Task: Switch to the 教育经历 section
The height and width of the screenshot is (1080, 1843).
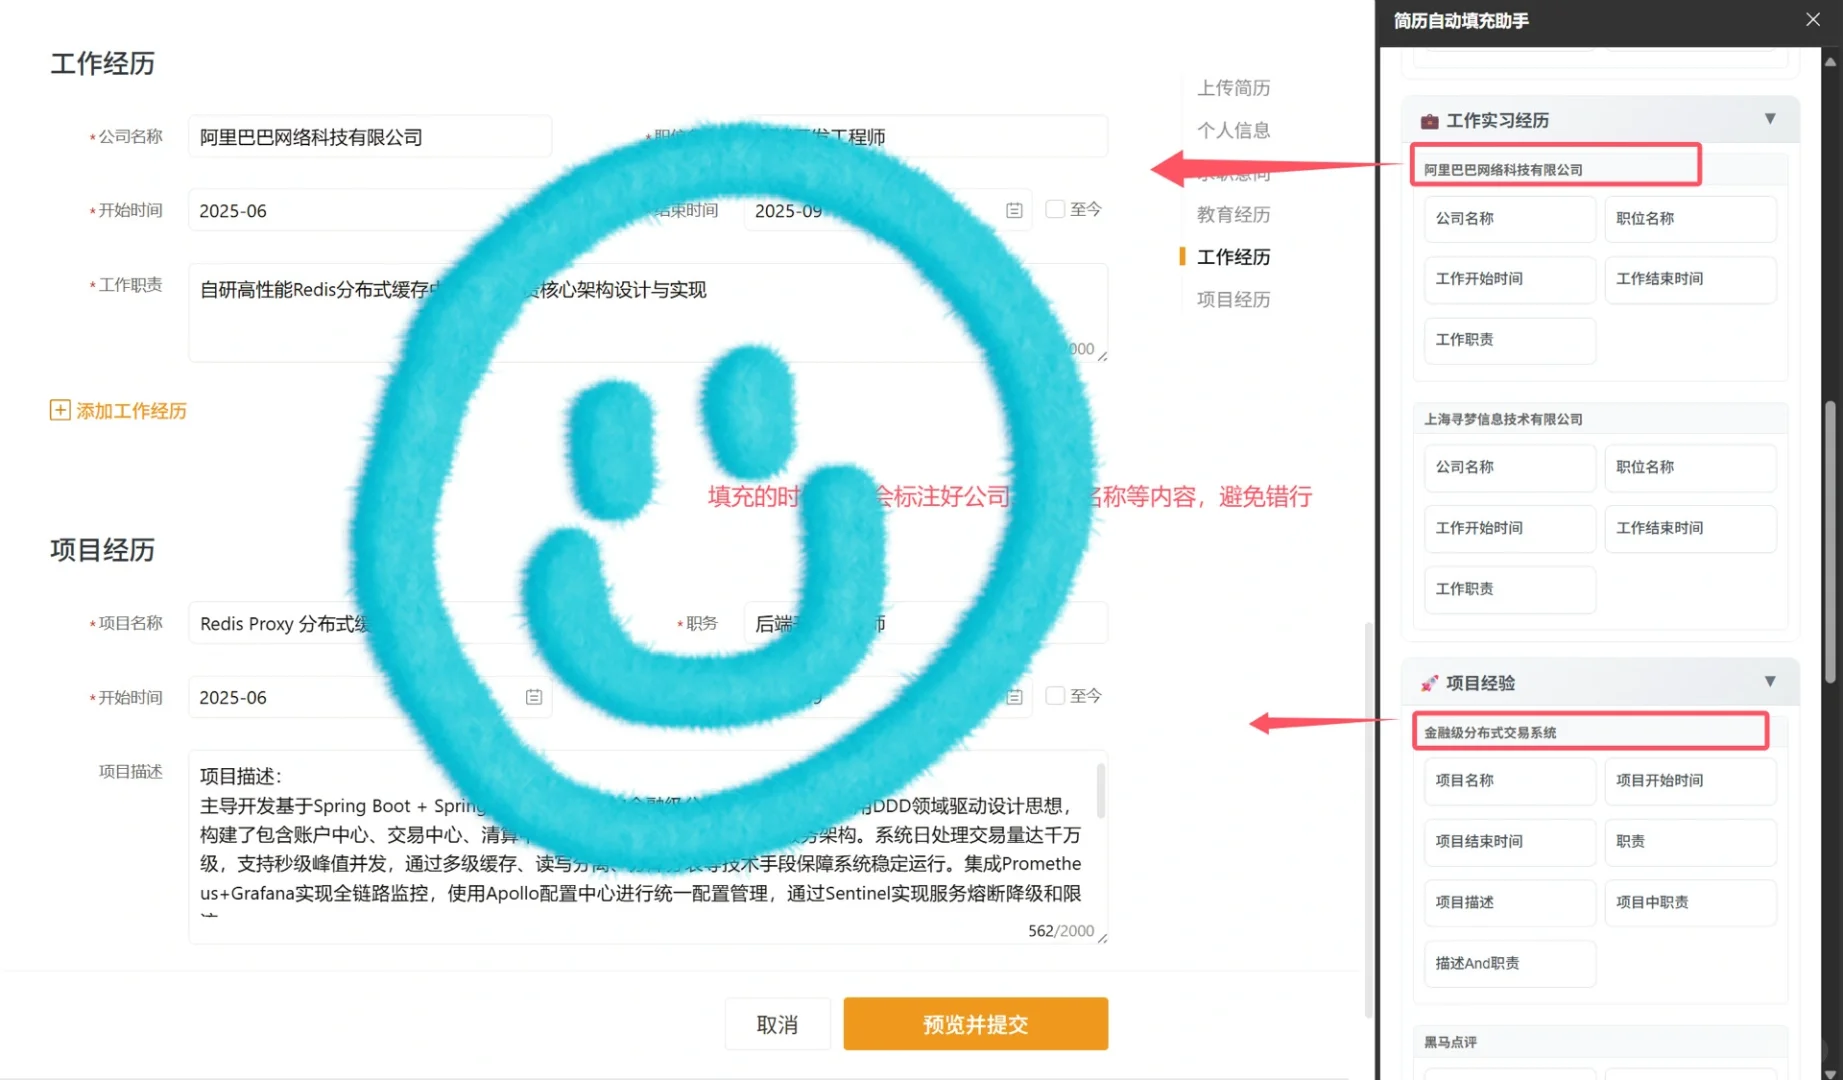Action: click(1233, 213)
